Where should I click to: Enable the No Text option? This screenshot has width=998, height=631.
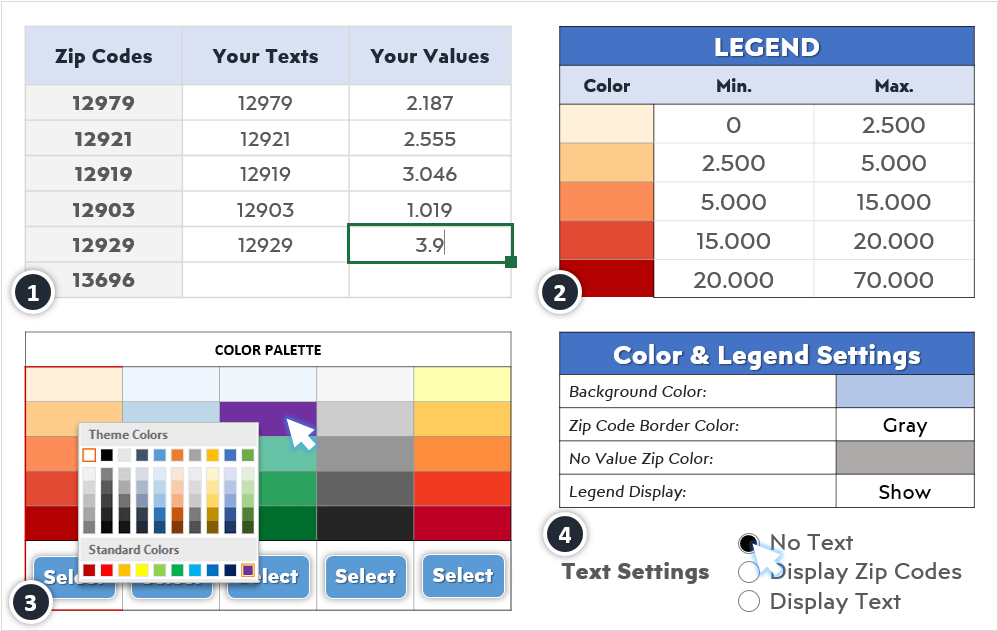[749, 543]
